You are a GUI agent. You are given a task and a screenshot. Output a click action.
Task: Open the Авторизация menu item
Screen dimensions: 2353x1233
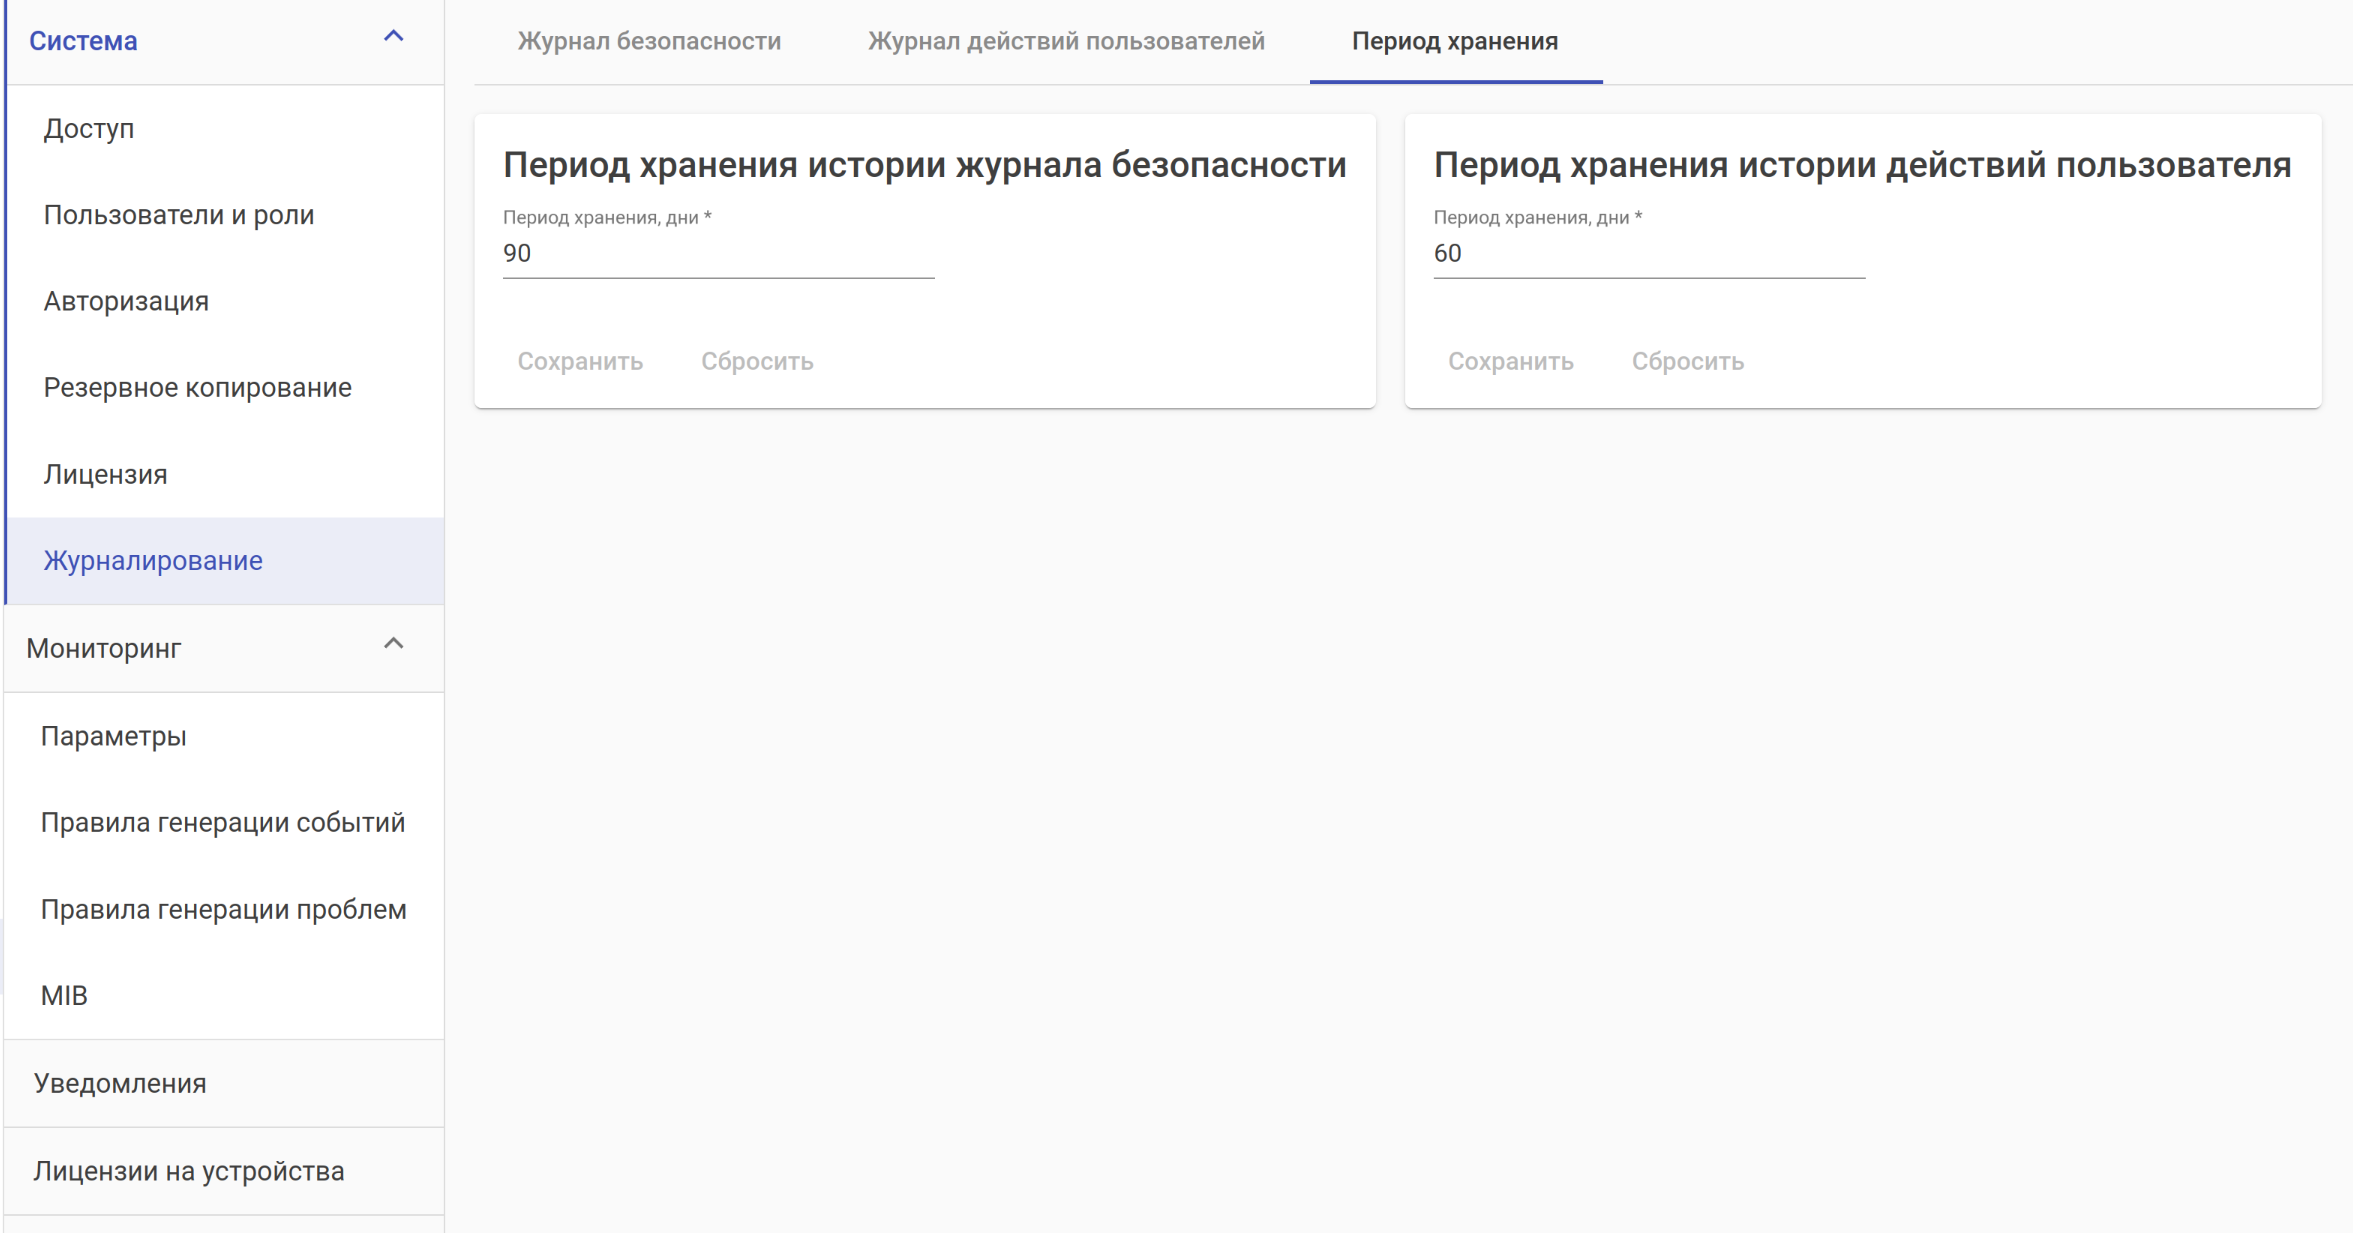click(x=126, y=301)
